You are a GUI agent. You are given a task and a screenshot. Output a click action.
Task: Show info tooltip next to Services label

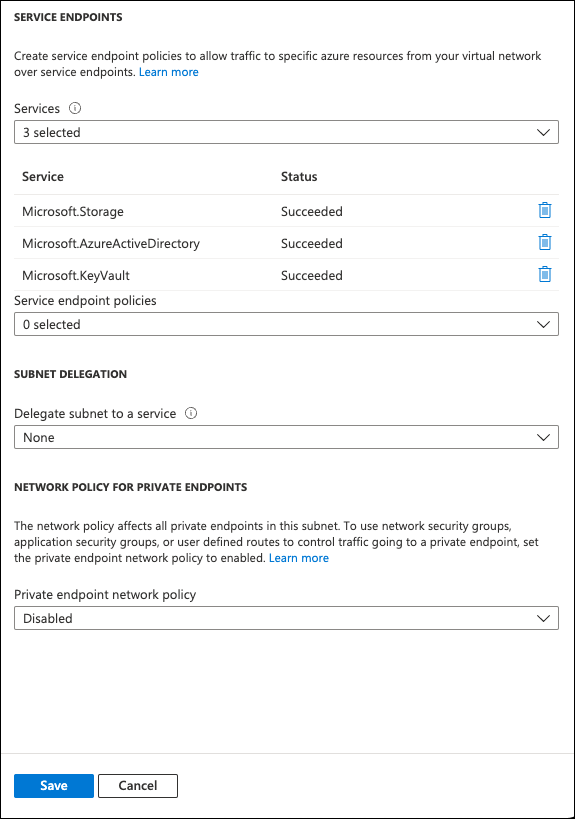(x=75, y=108)
